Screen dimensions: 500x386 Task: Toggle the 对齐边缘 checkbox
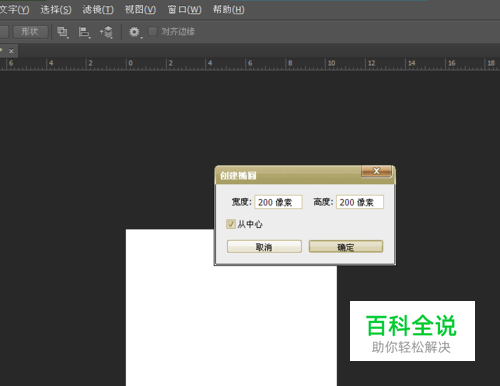click(x=153, y=32)
